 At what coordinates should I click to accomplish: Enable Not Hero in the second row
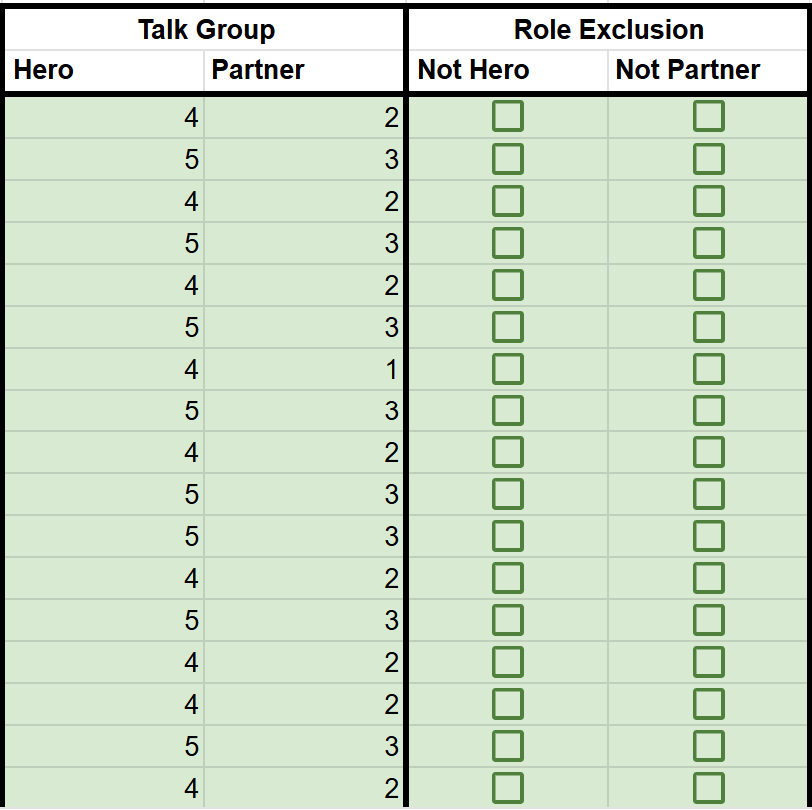(x=508, y=160)
